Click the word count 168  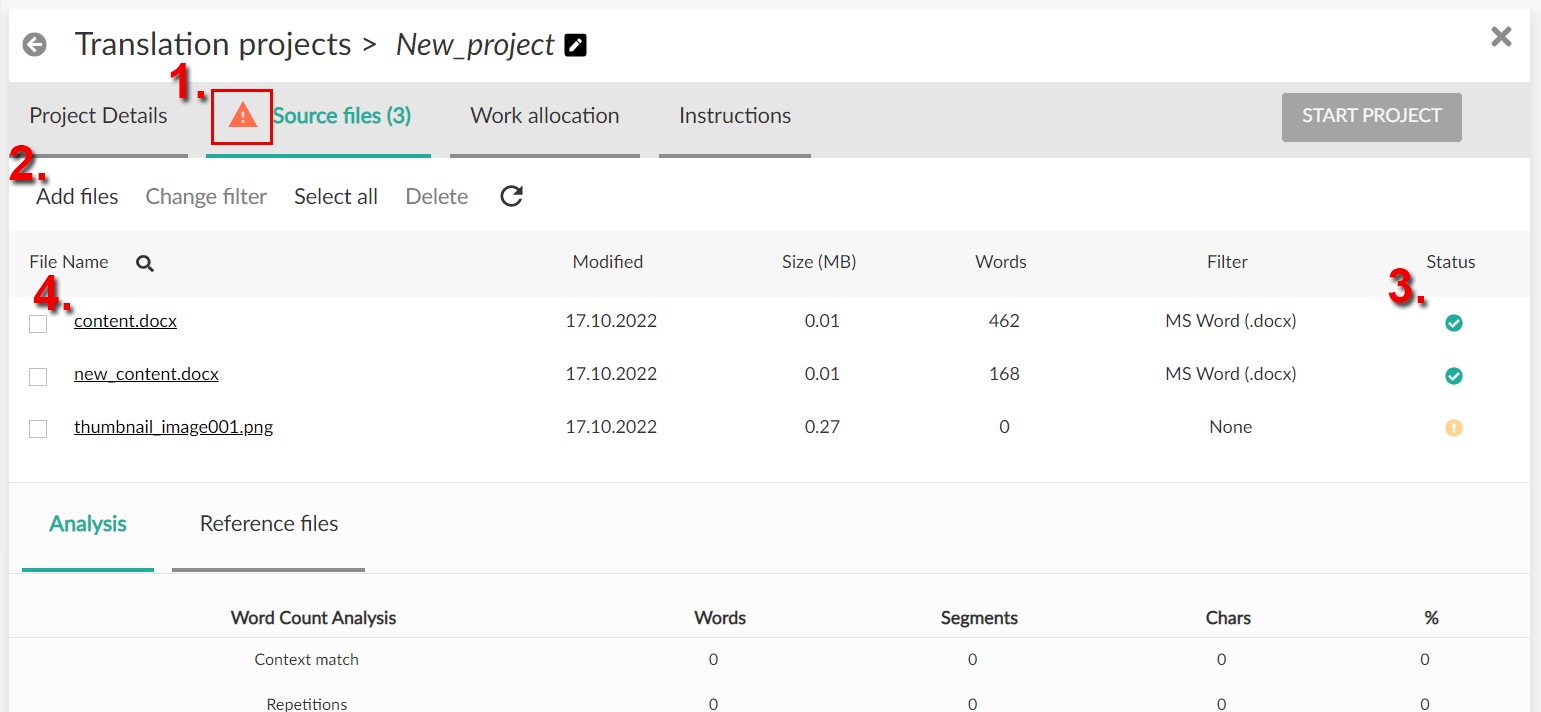(x=1004, y=374)
